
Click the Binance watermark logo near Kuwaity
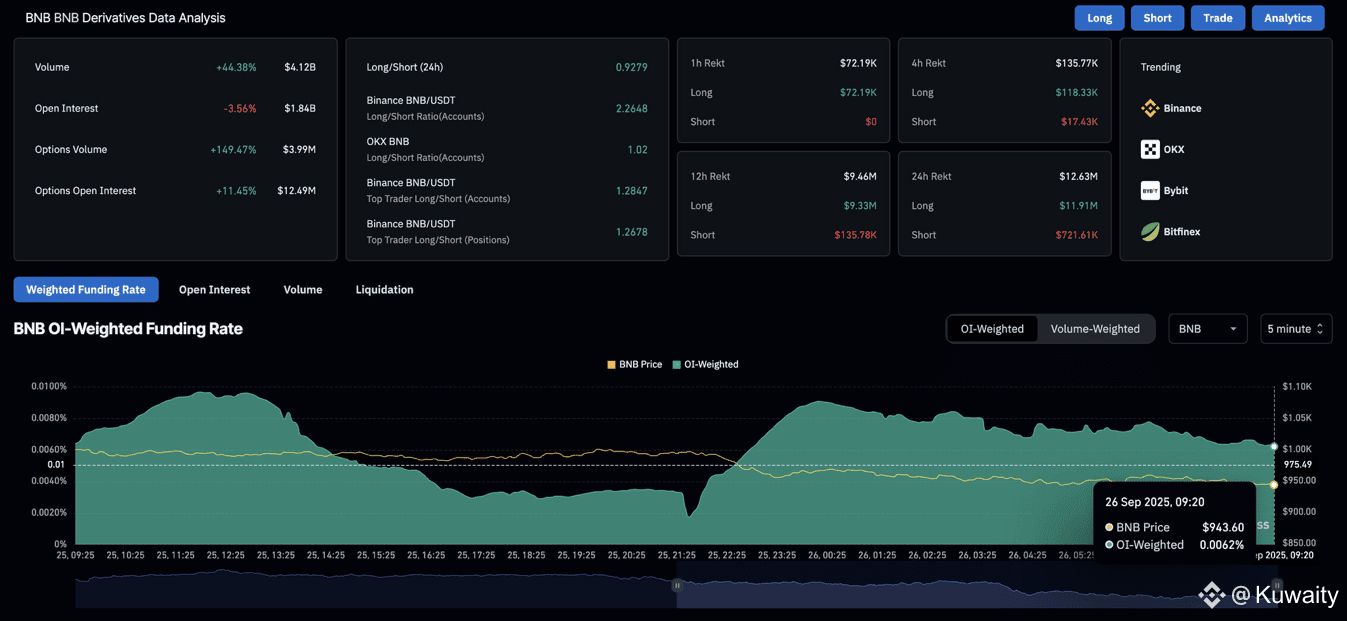pyautogui.click(x=1212, y=595)
